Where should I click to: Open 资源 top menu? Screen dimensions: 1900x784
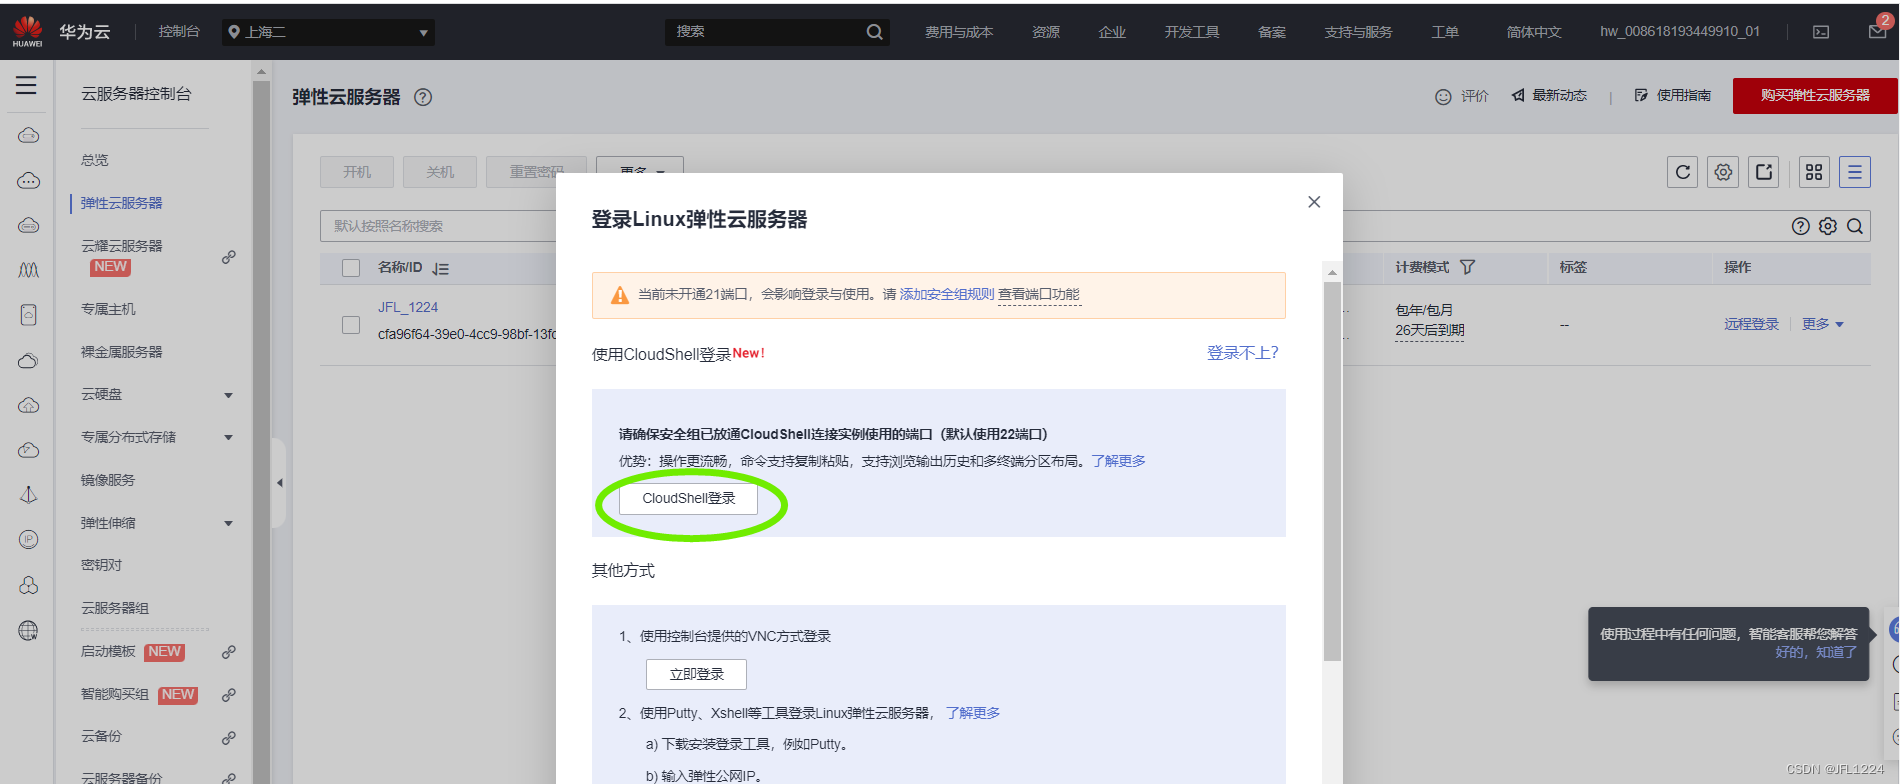click(1046, 32)
